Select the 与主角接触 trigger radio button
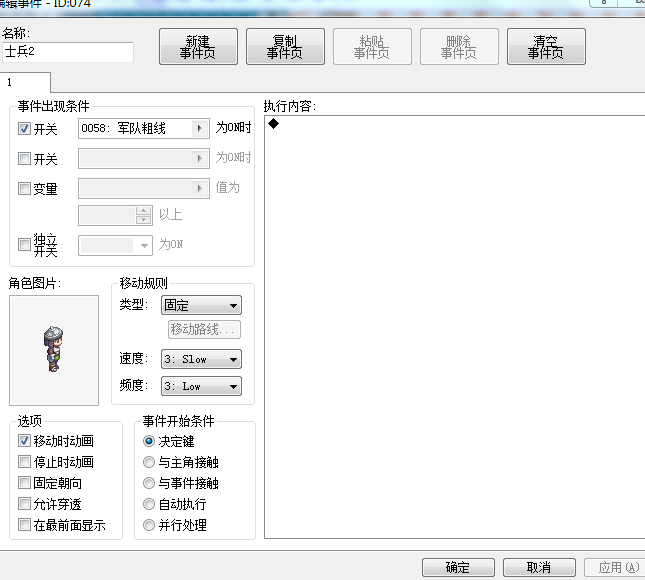Image resolution: width=645 pixels, height=580 pixels. point(148,462)
